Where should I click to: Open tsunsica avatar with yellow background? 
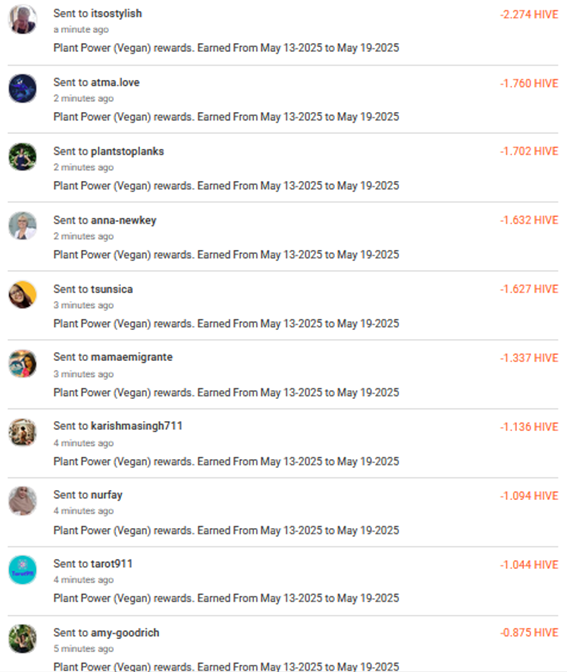23,295
